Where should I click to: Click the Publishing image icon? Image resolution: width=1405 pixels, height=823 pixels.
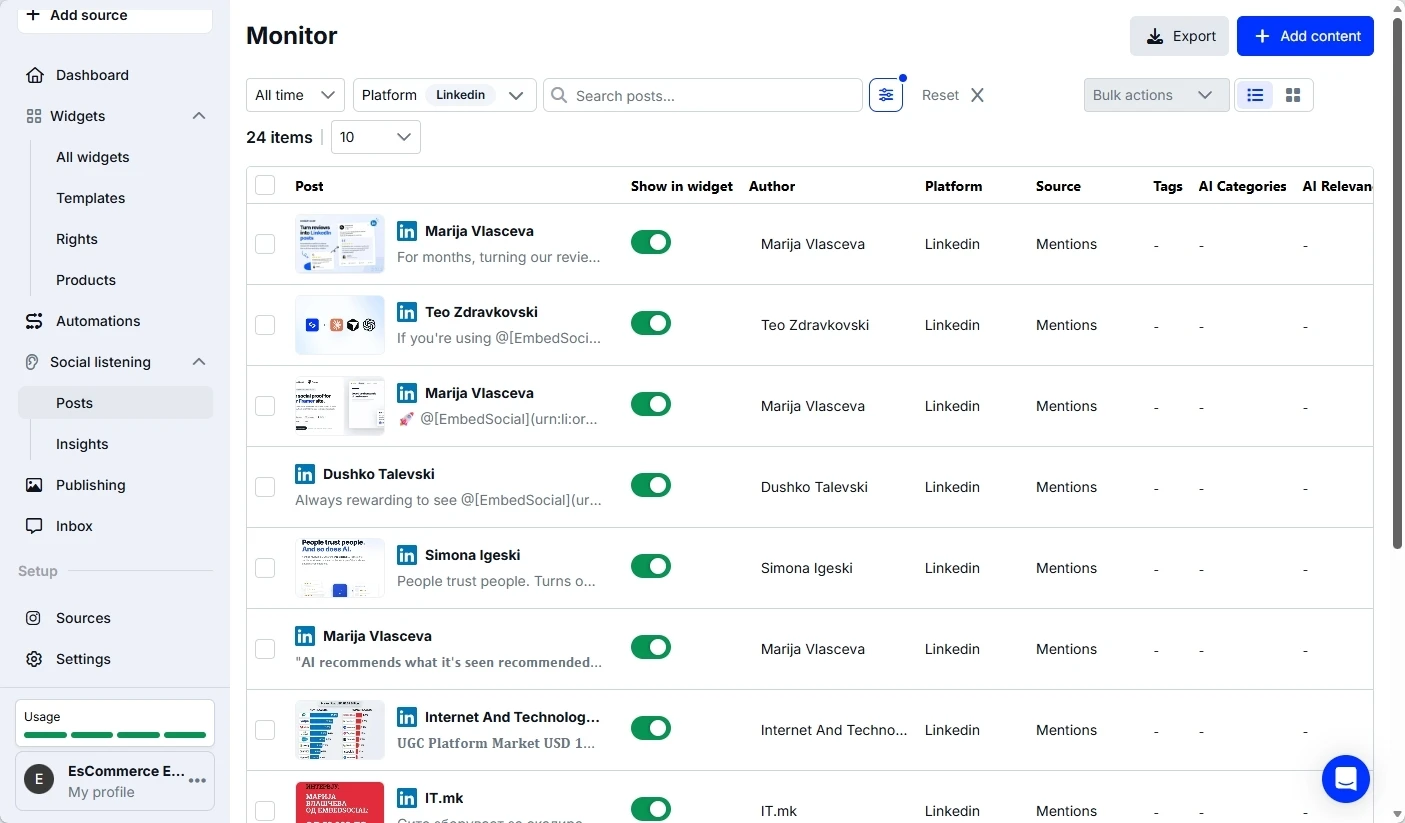34,485
